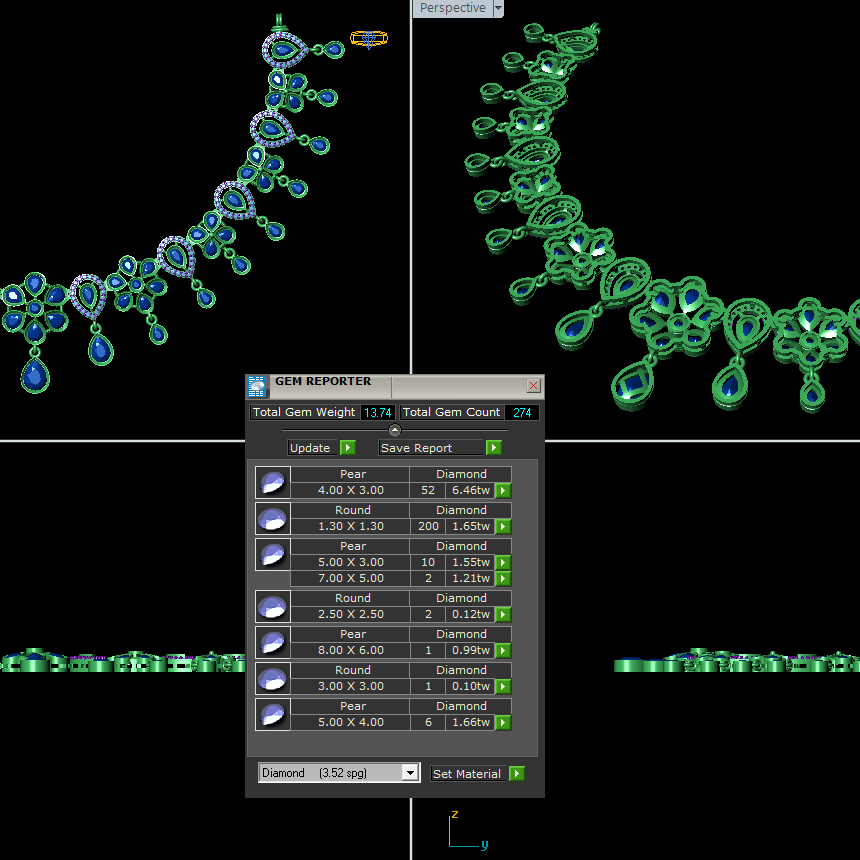The image size is (860, 860).
Task: Click the Update button
Action: click(321, 448)
